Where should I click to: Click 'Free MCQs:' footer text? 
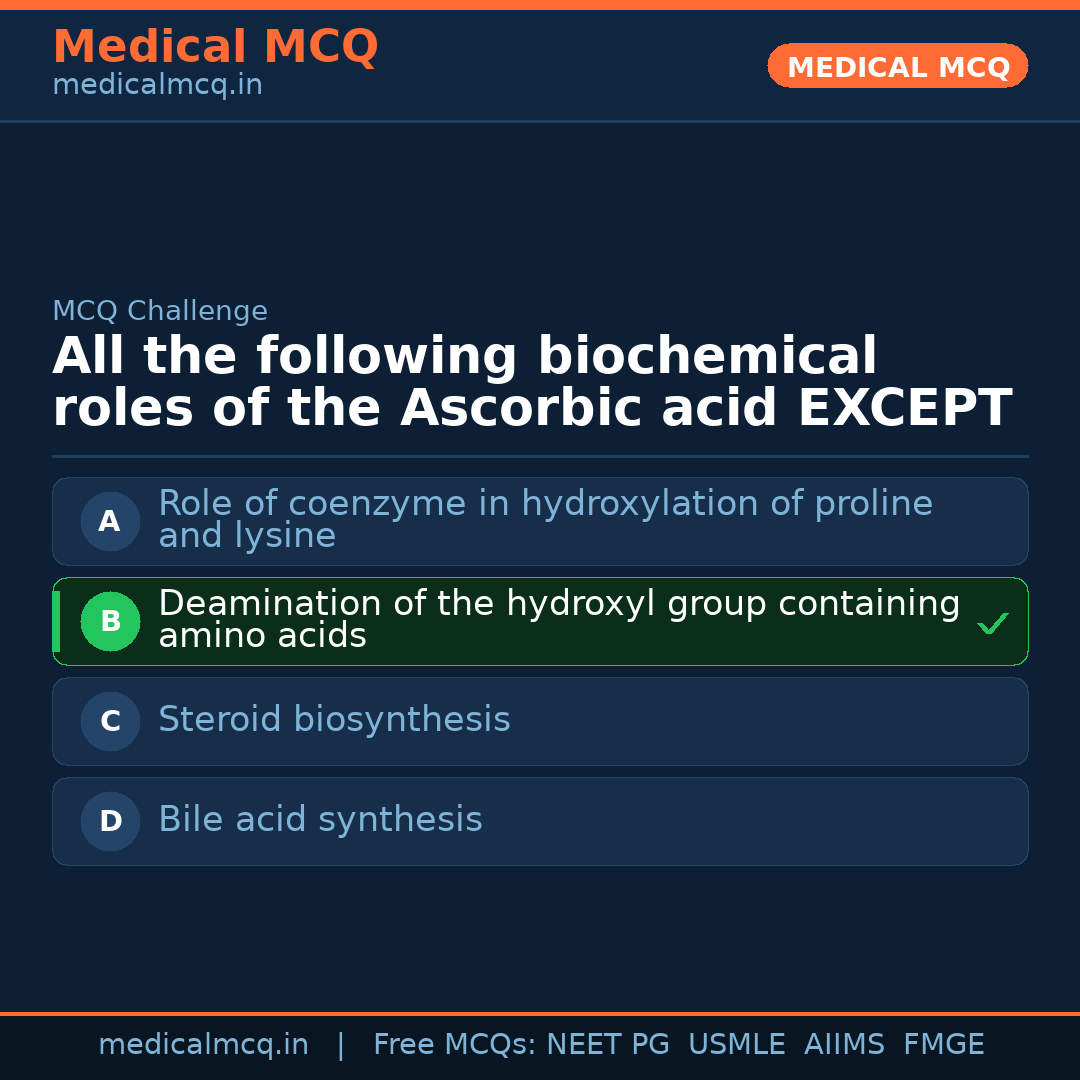tap(455, 1045)
